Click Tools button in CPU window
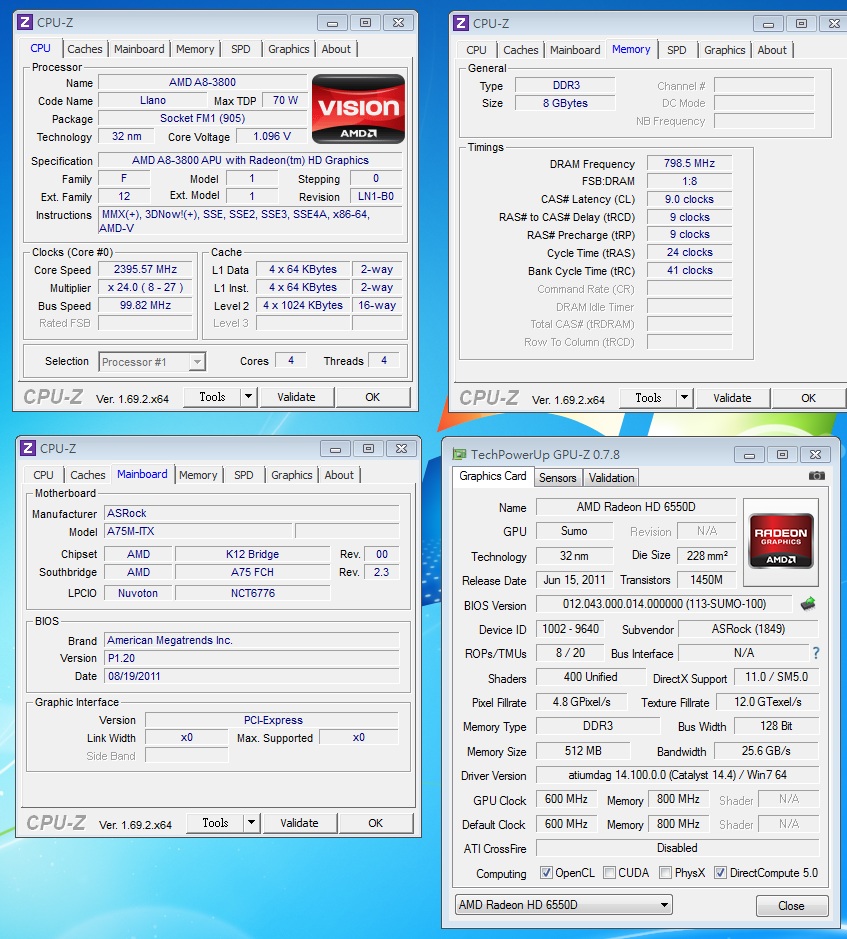Image resolution: width=847 pixels, height=939 pixels. click(x=212, y=396)
